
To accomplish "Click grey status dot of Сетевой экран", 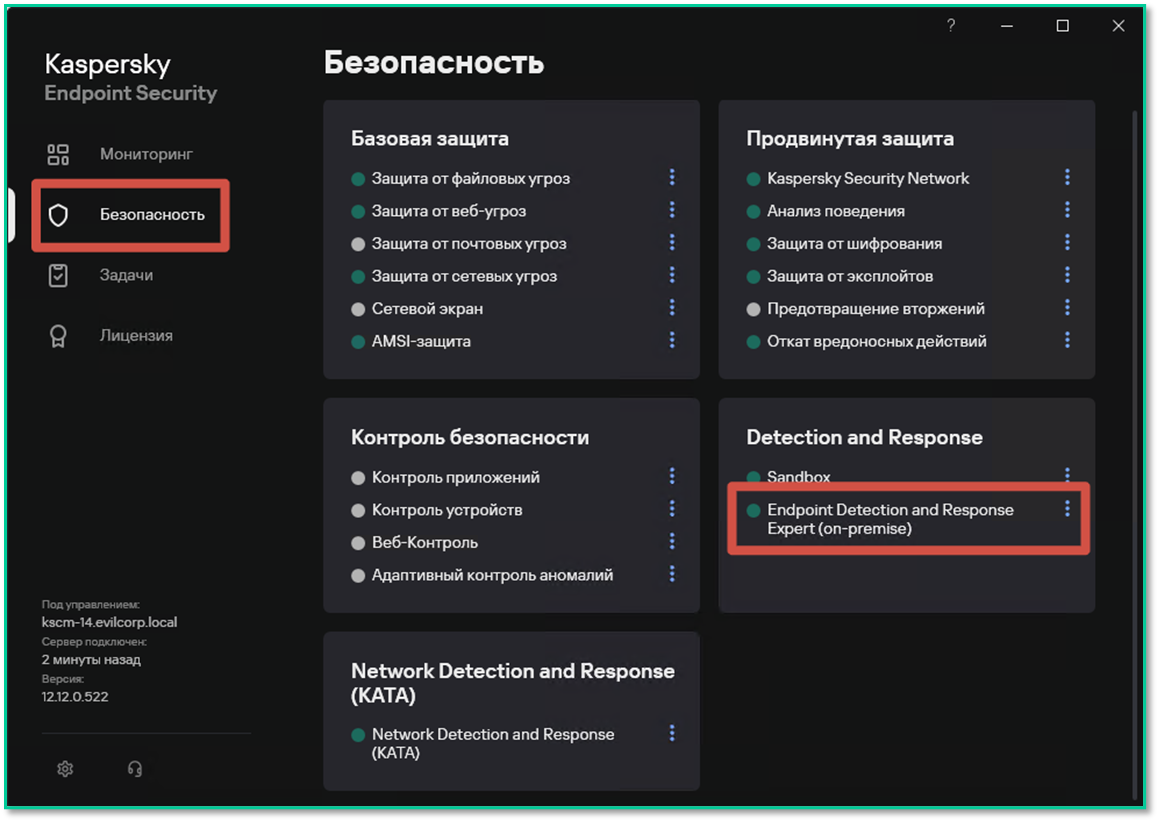I will pos(358,309).
